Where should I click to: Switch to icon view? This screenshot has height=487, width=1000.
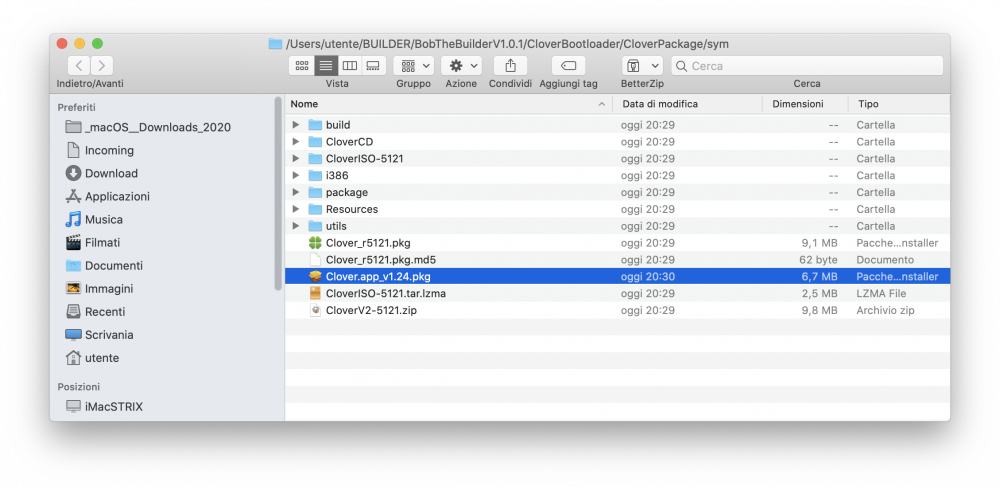302,66
